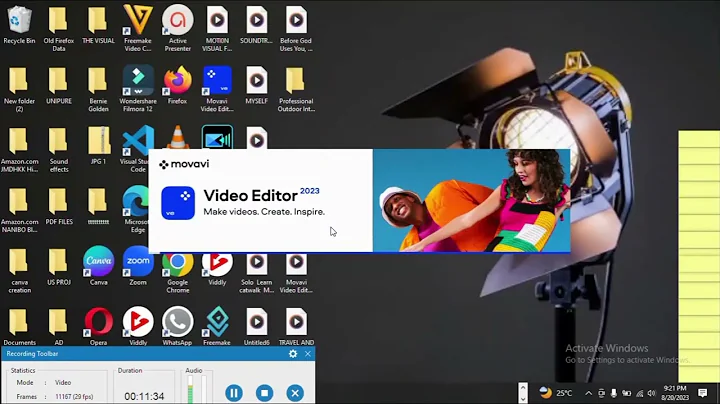Screen dimensions: 720x404
Task: Open the Recycle Bin icon
Action: tap(19, 25)
